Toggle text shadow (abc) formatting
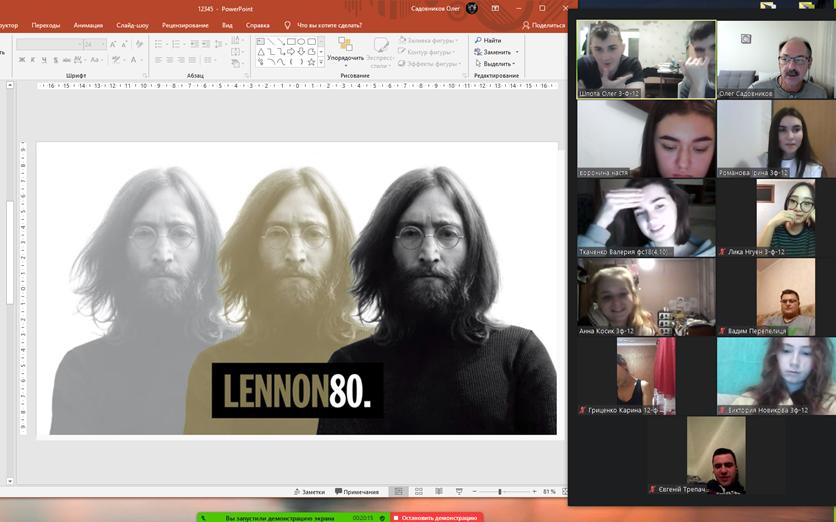 coord(67,60)
